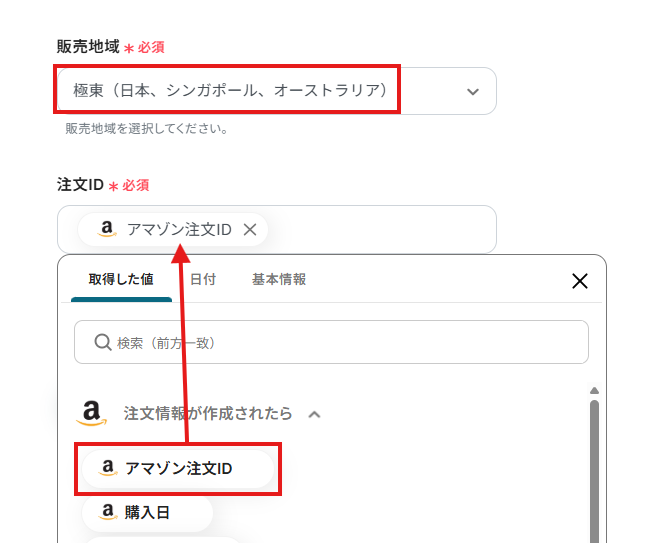Remove the アマゾン注文ID chip with X
Screen dimensions: 659x543
tap(250, 230)
